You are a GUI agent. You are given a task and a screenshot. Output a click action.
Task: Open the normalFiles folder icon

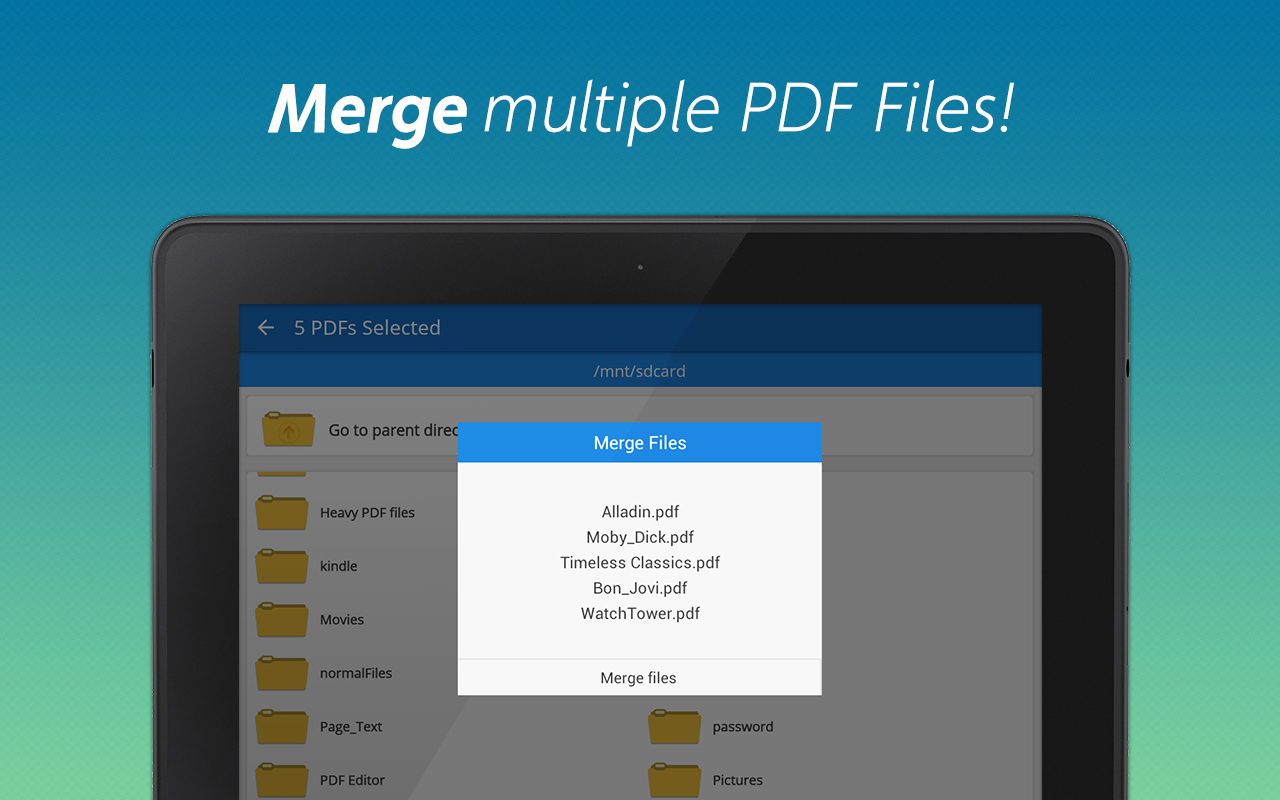click(x=281, y=673)
